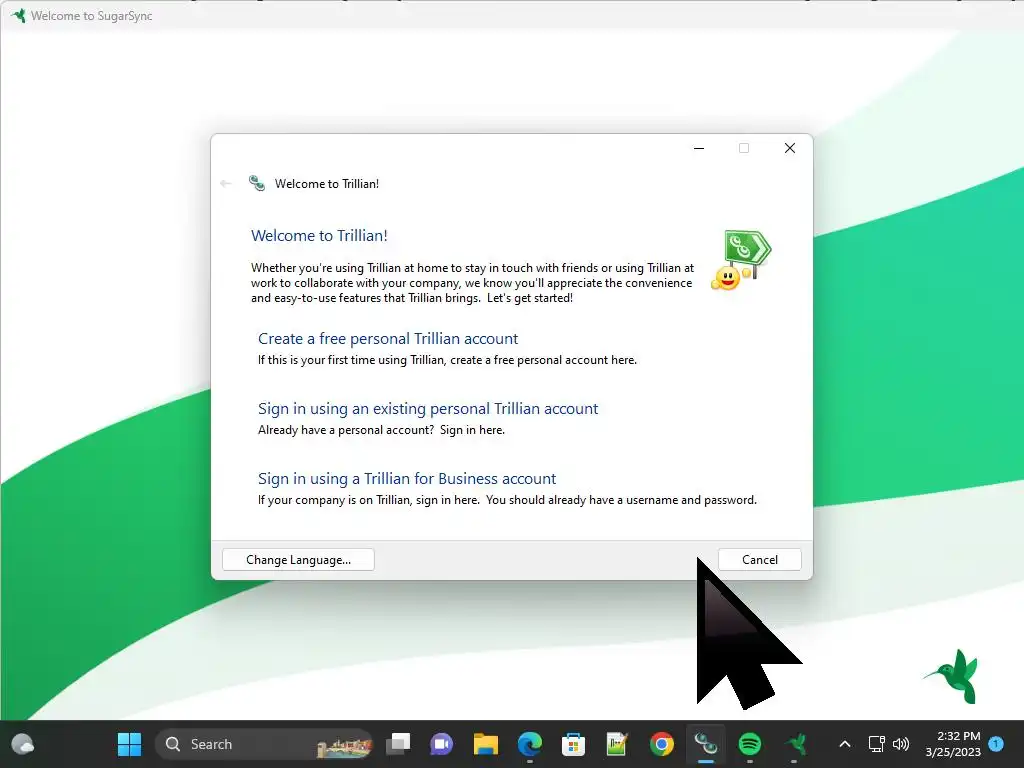
Task: Open the green notepad app on the taskbar
Action: [x=617, y=744]
